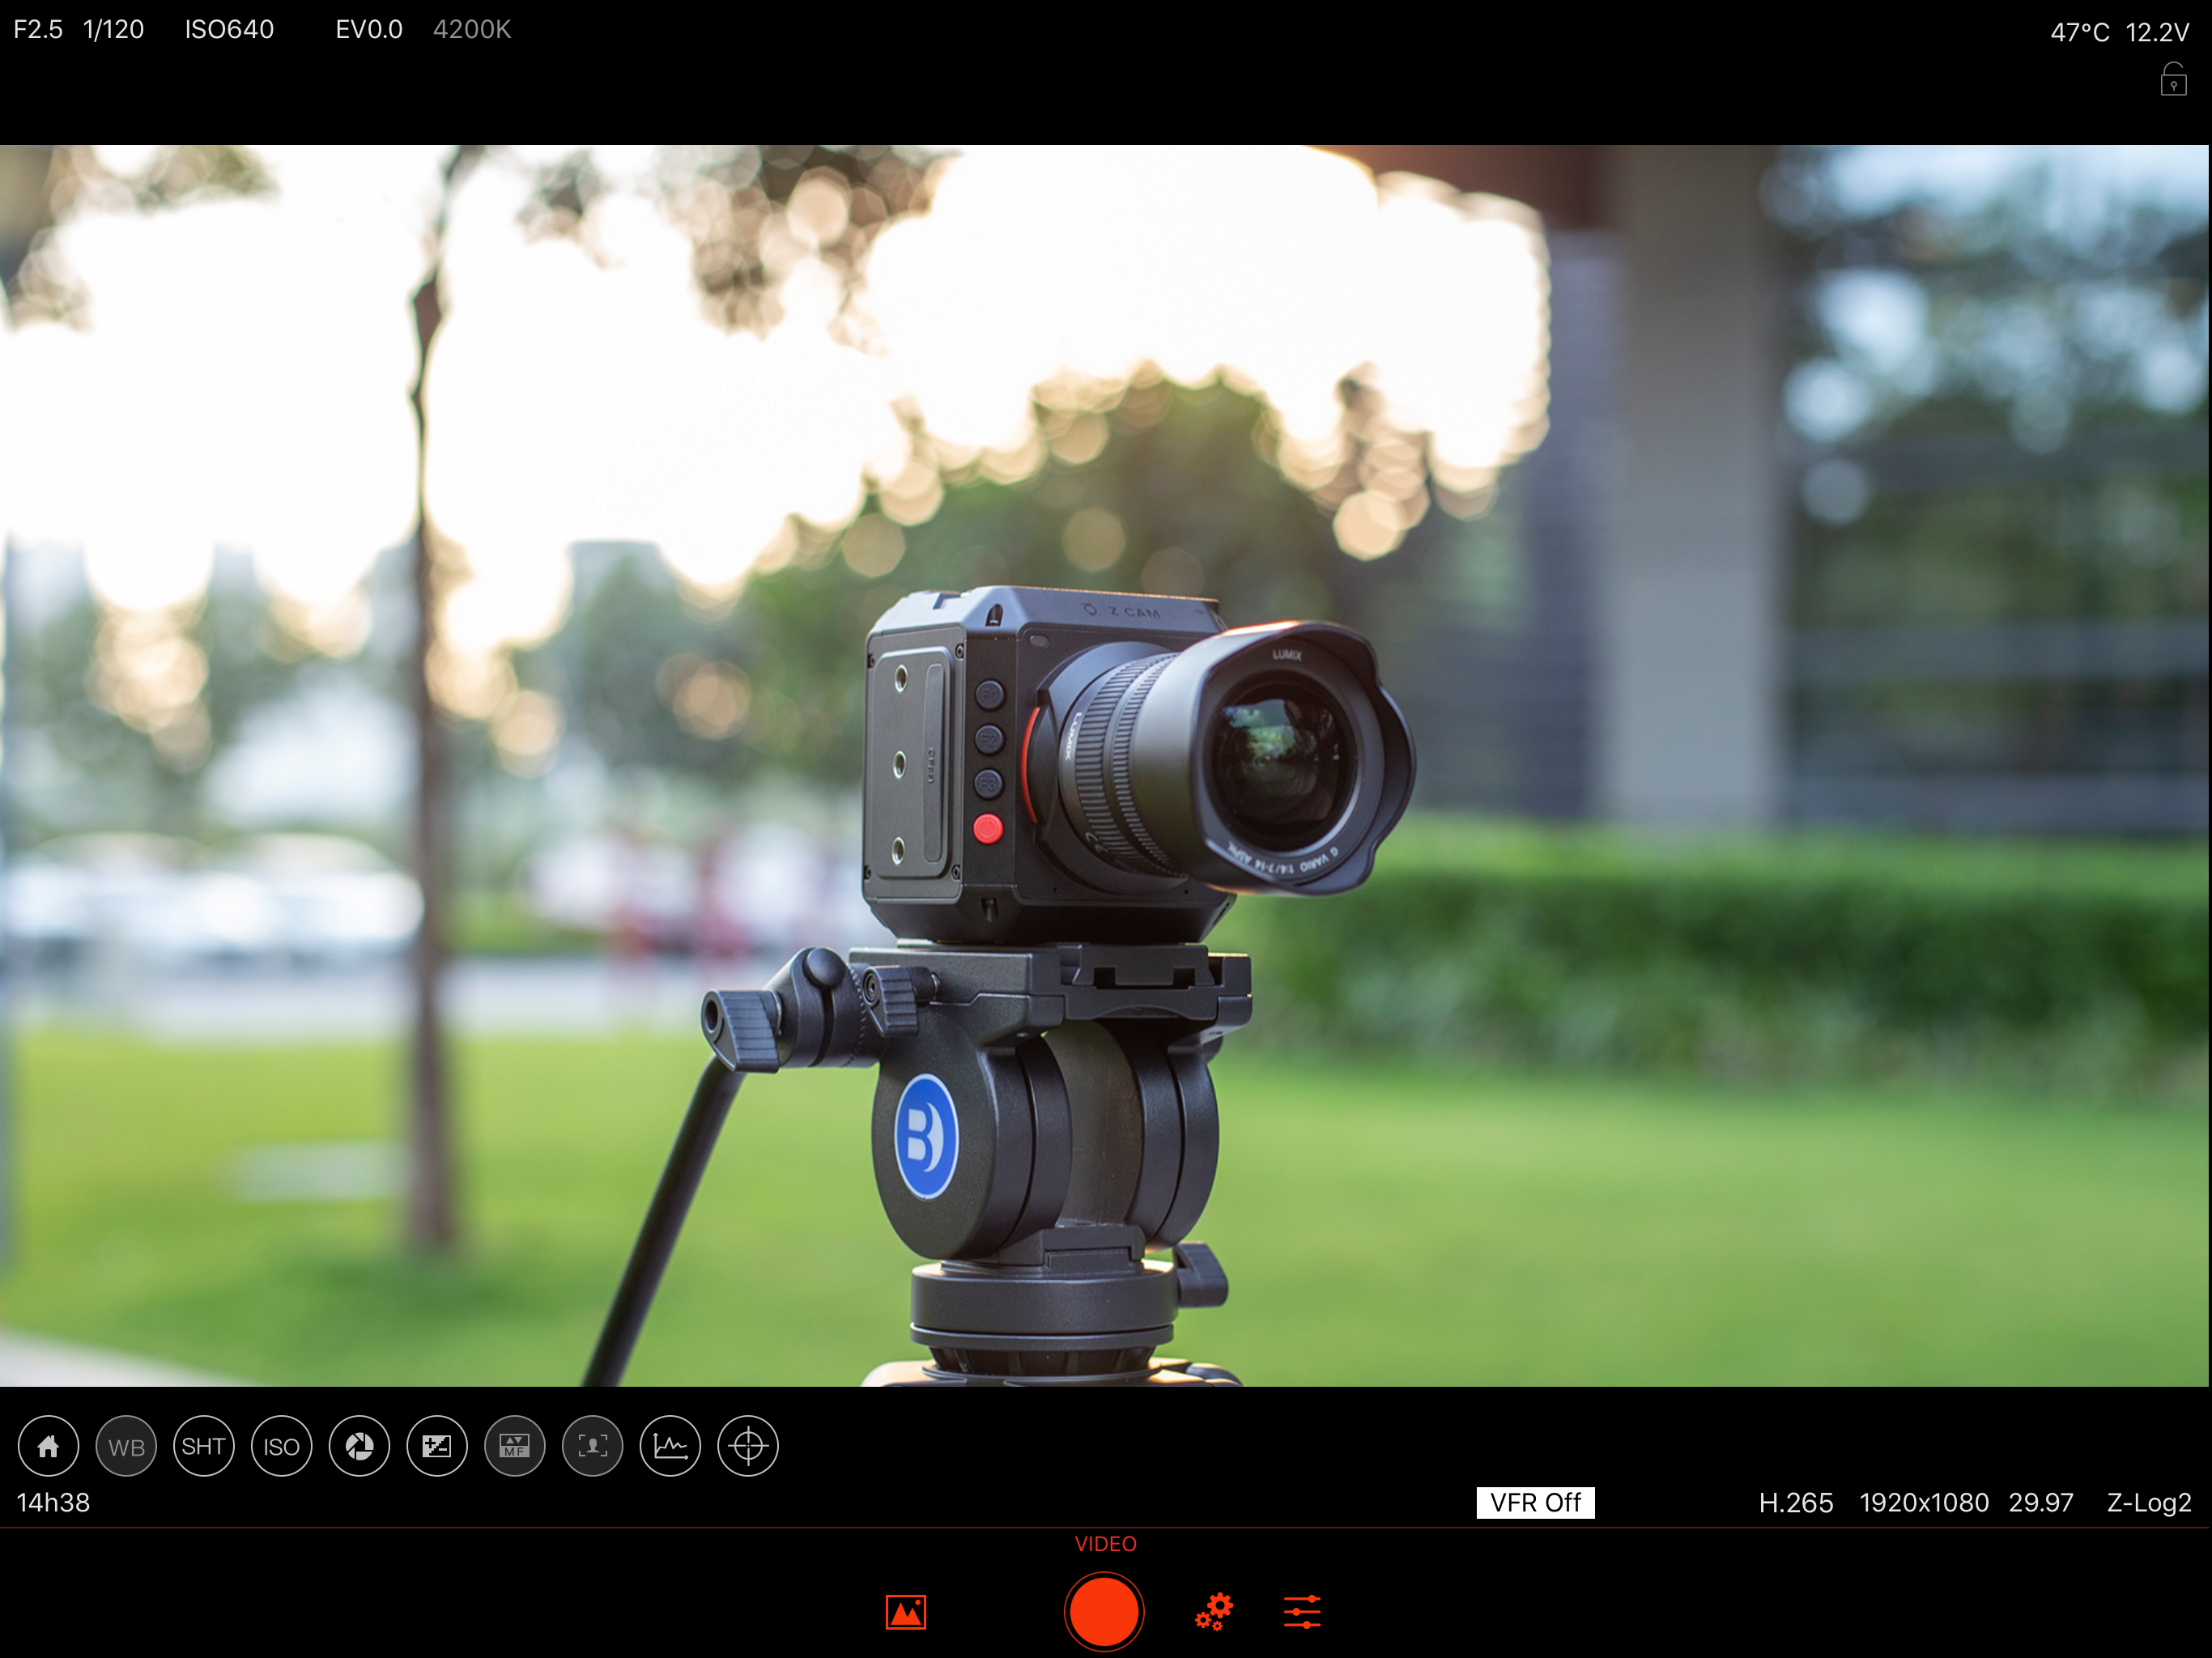Image resolution: width=2212 pixels, height=1658 pixels.
Task: Open exposure compensation plus/minus icon
Action: pyautogui.click(x=437, y=1446)
